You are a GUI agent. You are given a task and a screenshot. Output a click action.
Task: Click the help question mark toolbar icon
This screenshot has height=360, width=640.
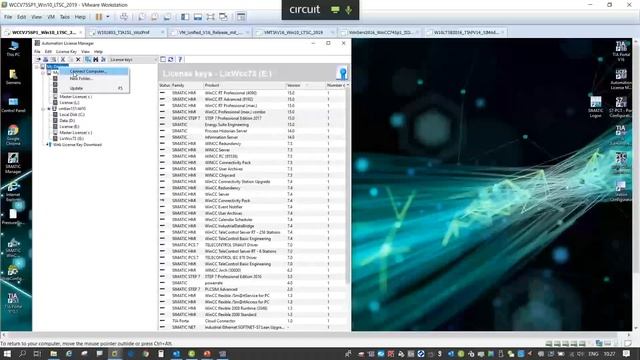[x=180, y=60]
